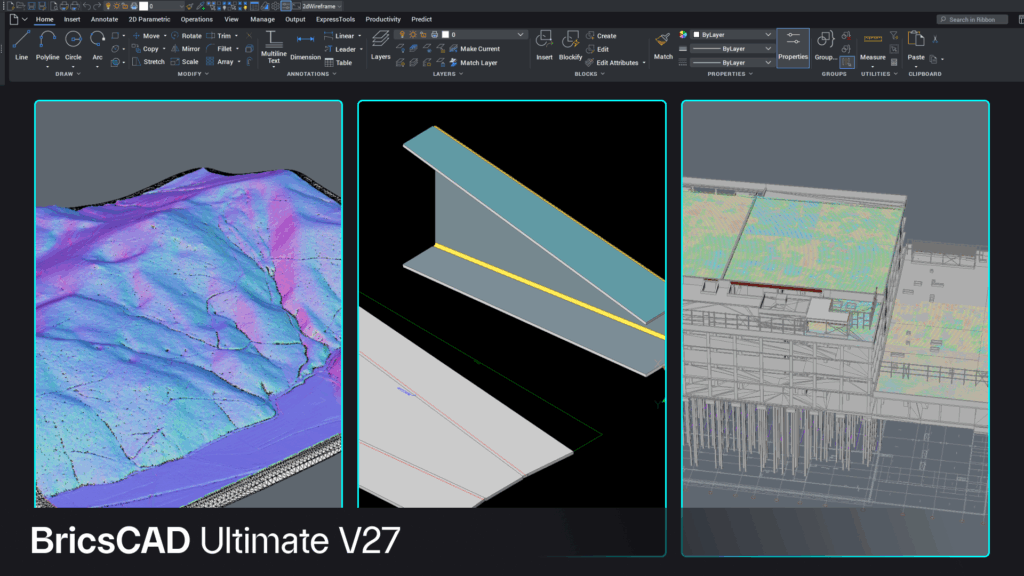Open the Edit Attributes dropdown arrow
Screen dimensions: 1024x576
point(644,63)
